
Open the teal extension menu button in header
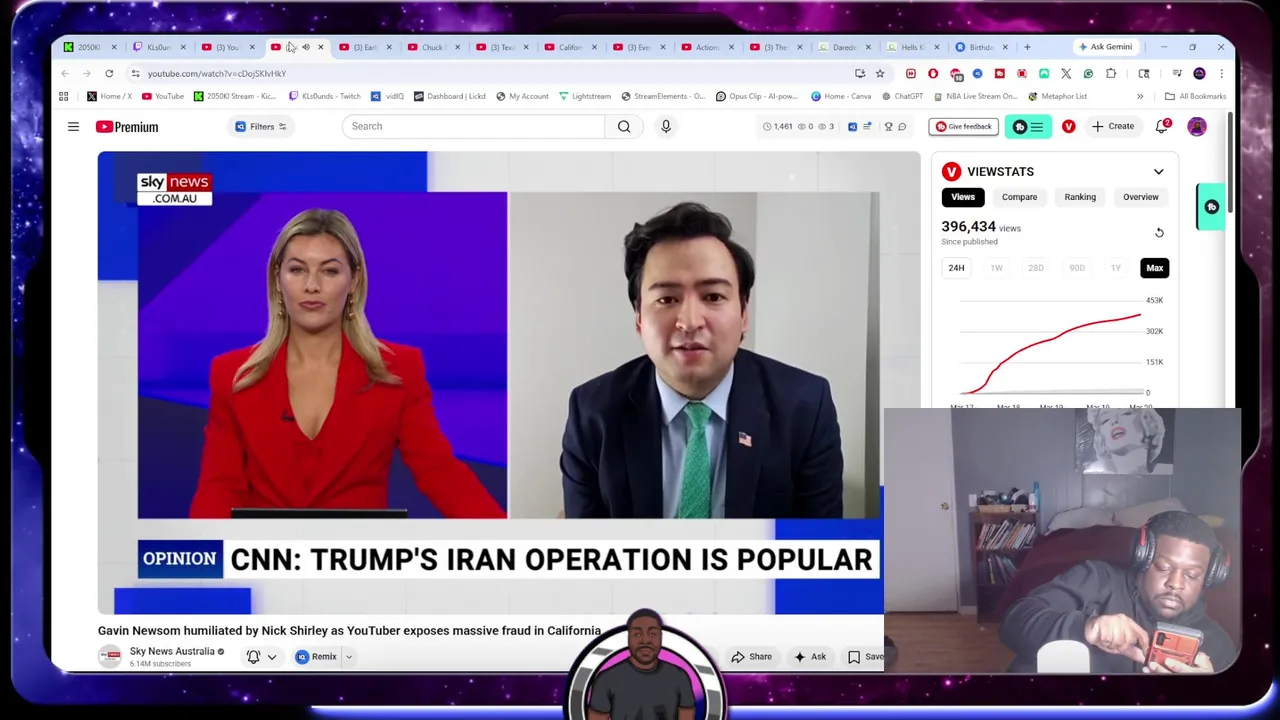(1027, 126)
